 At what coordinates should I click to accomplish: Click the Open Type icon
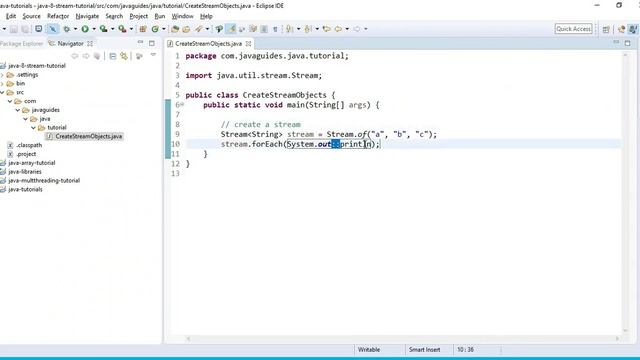pyautogui.click(x=175, y=29)
